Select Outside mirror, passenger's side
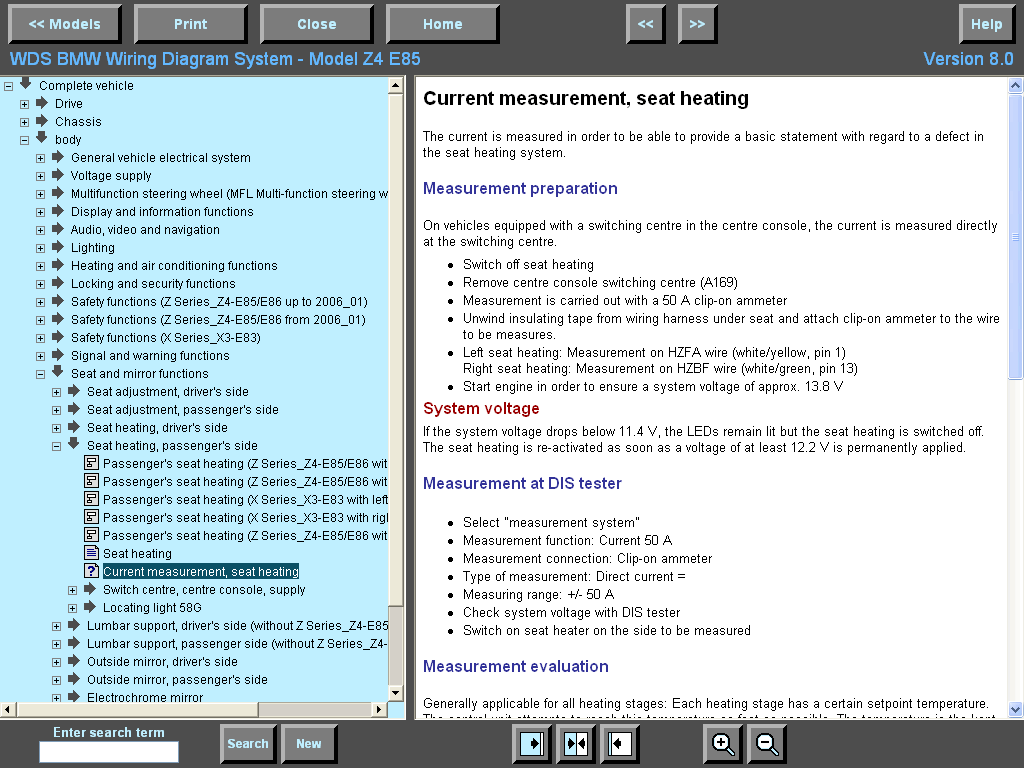Image resolution: width=1024 pixels, height=768 pixels. tap(177, 680)
